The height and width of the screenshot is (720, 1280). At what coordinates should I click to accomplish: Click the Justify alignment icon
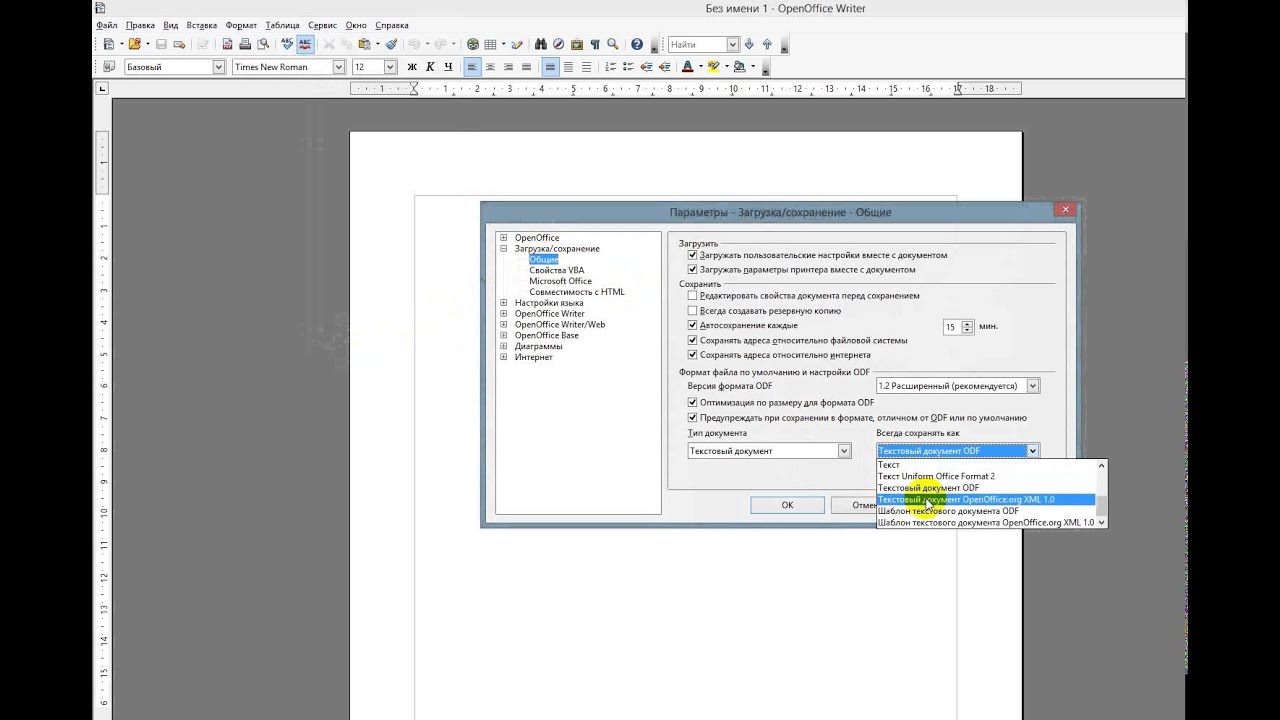(x=527, y=67)
